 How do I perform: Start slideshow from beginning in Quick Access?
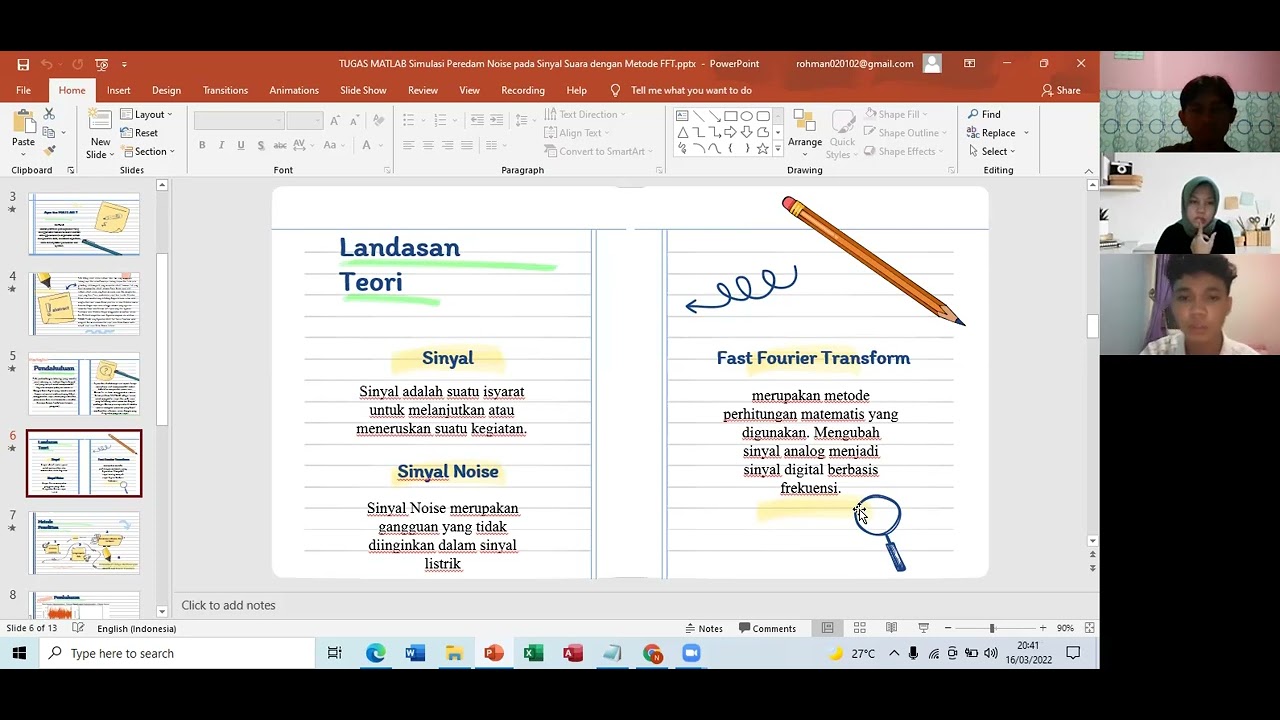[x=101, y=64]
